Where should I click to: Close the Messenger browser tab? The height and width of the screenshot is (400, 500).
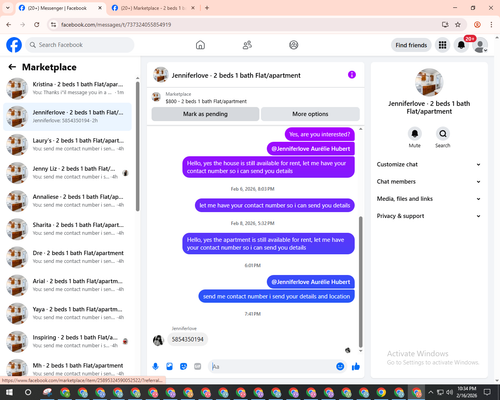coord(100,8)
